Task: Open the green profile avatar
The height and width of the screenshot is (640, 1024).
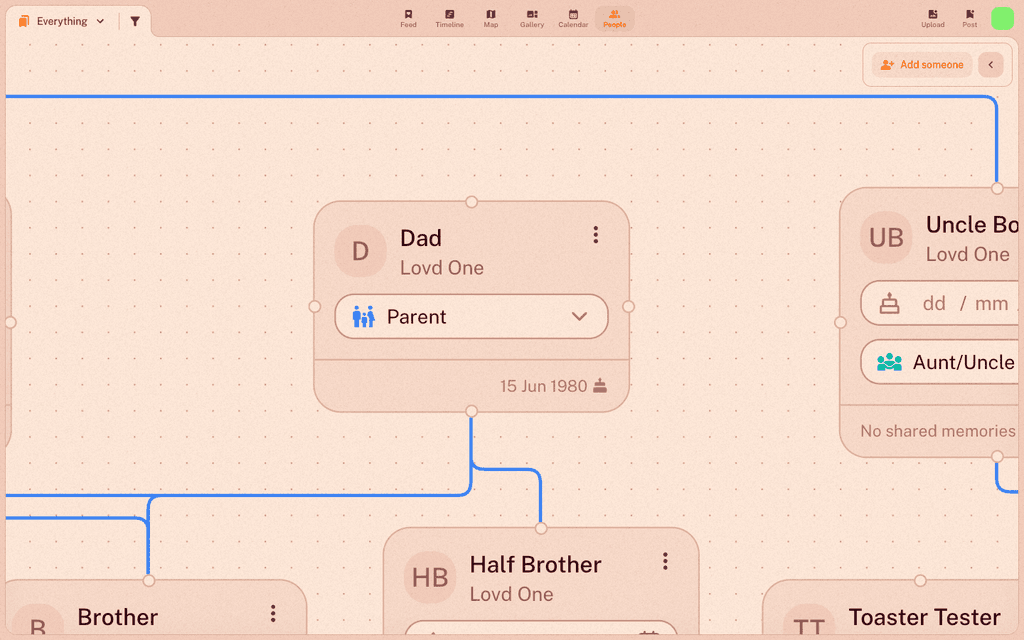Action: point(1002,19)
